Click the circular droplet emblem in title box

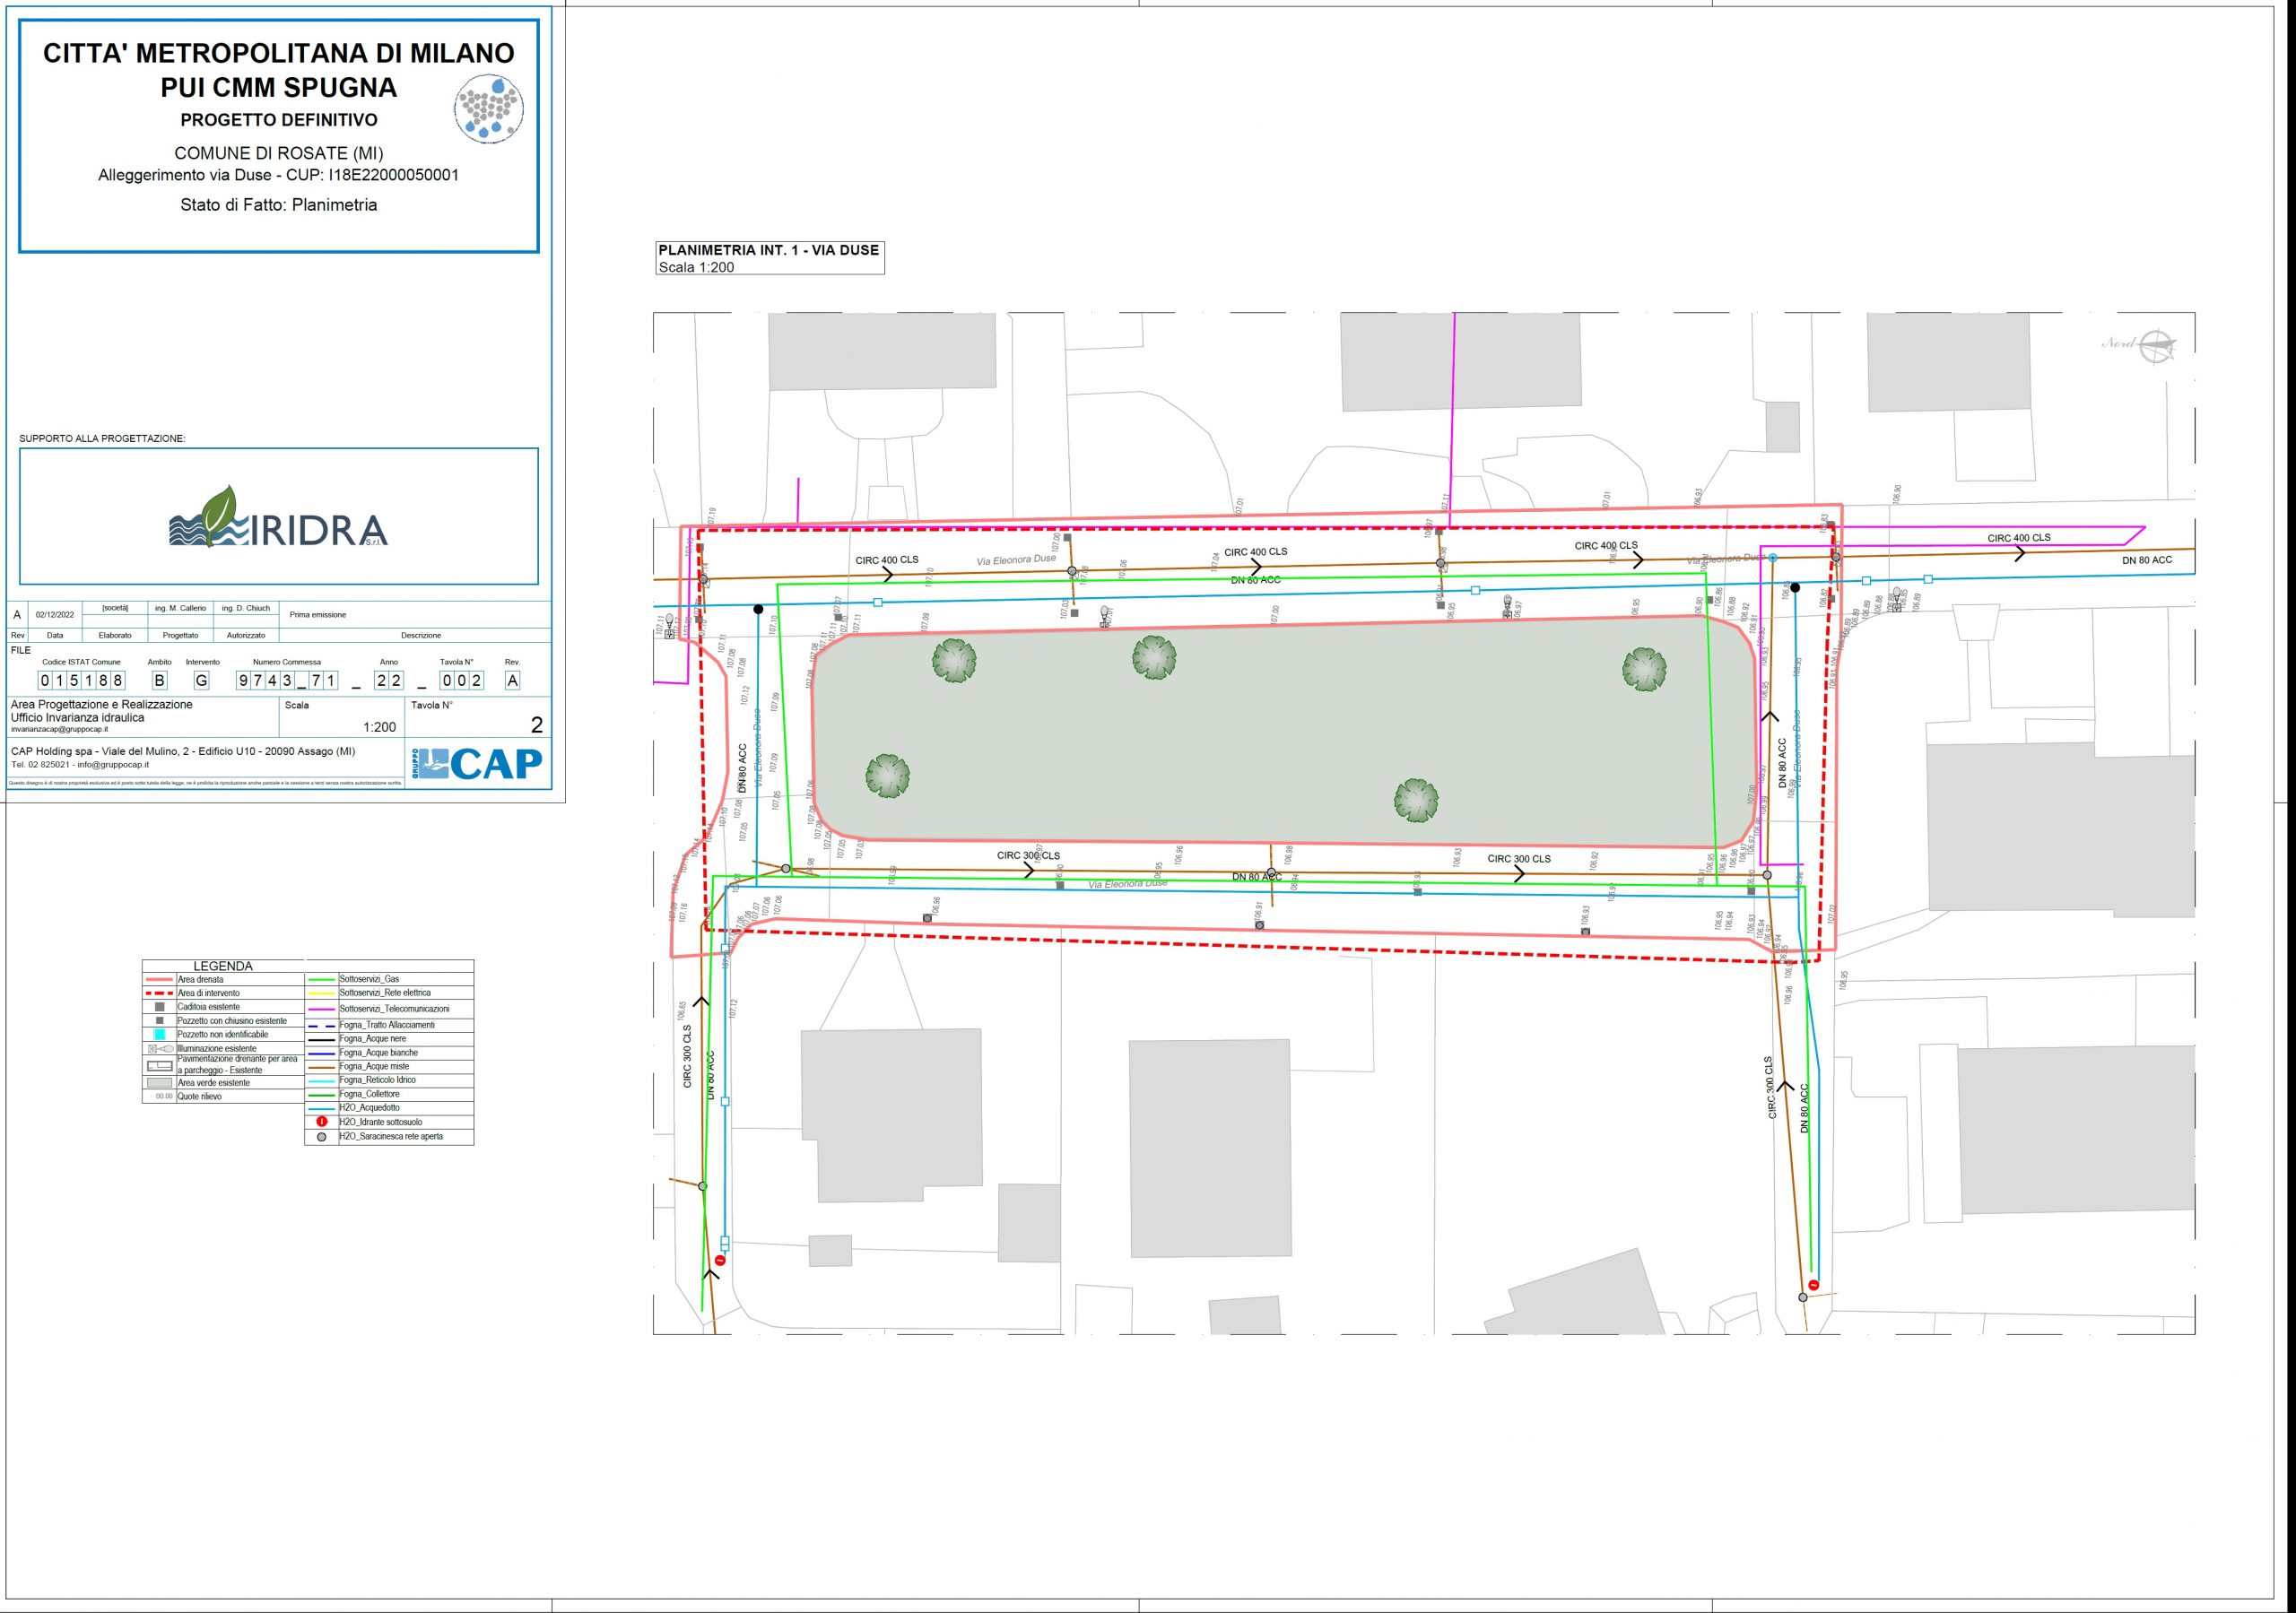coord(489,109)
